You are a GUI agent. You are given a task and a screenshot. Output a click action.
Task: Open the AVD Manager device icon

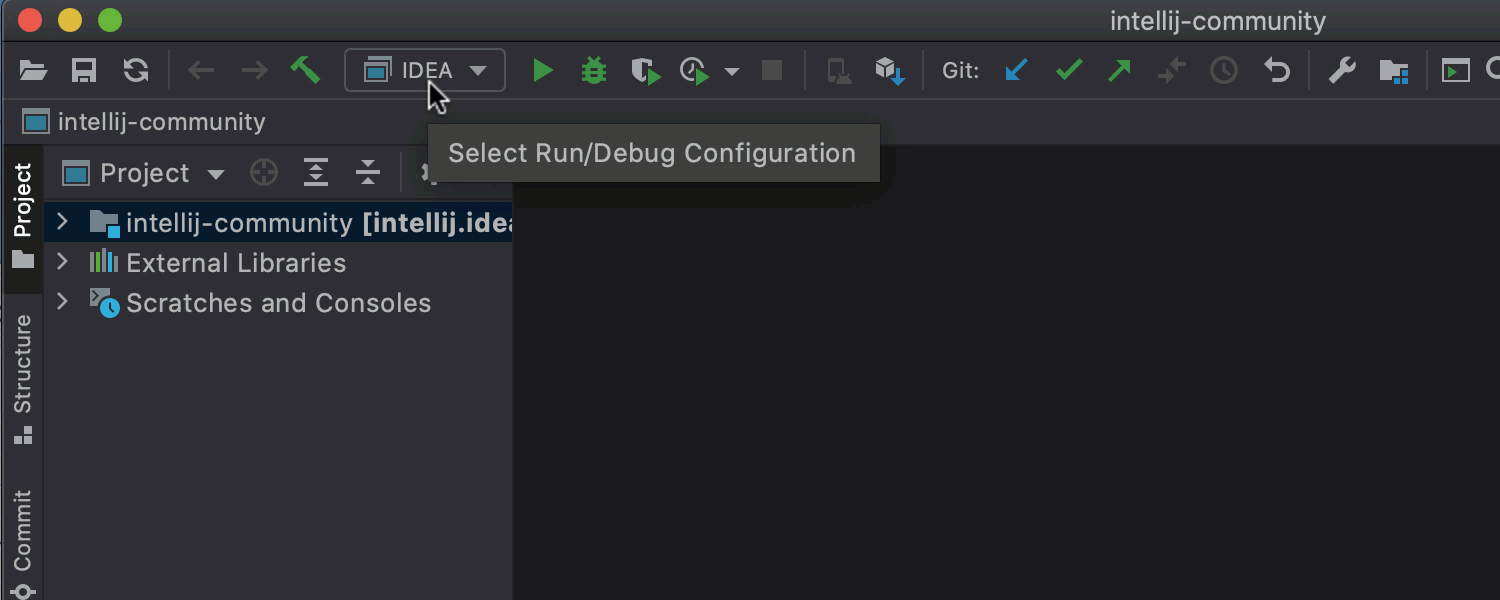[x=839, y=71]
